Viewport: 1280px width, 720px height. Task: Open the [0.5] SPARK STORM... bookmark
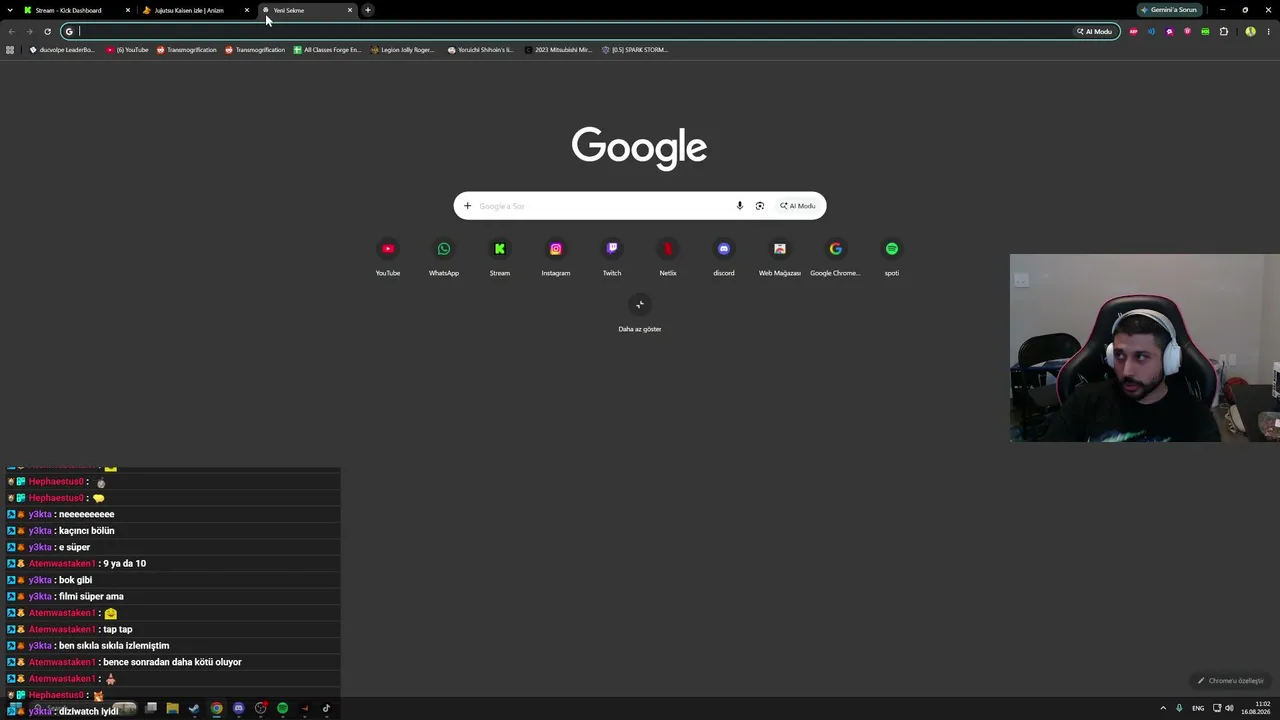635,49
